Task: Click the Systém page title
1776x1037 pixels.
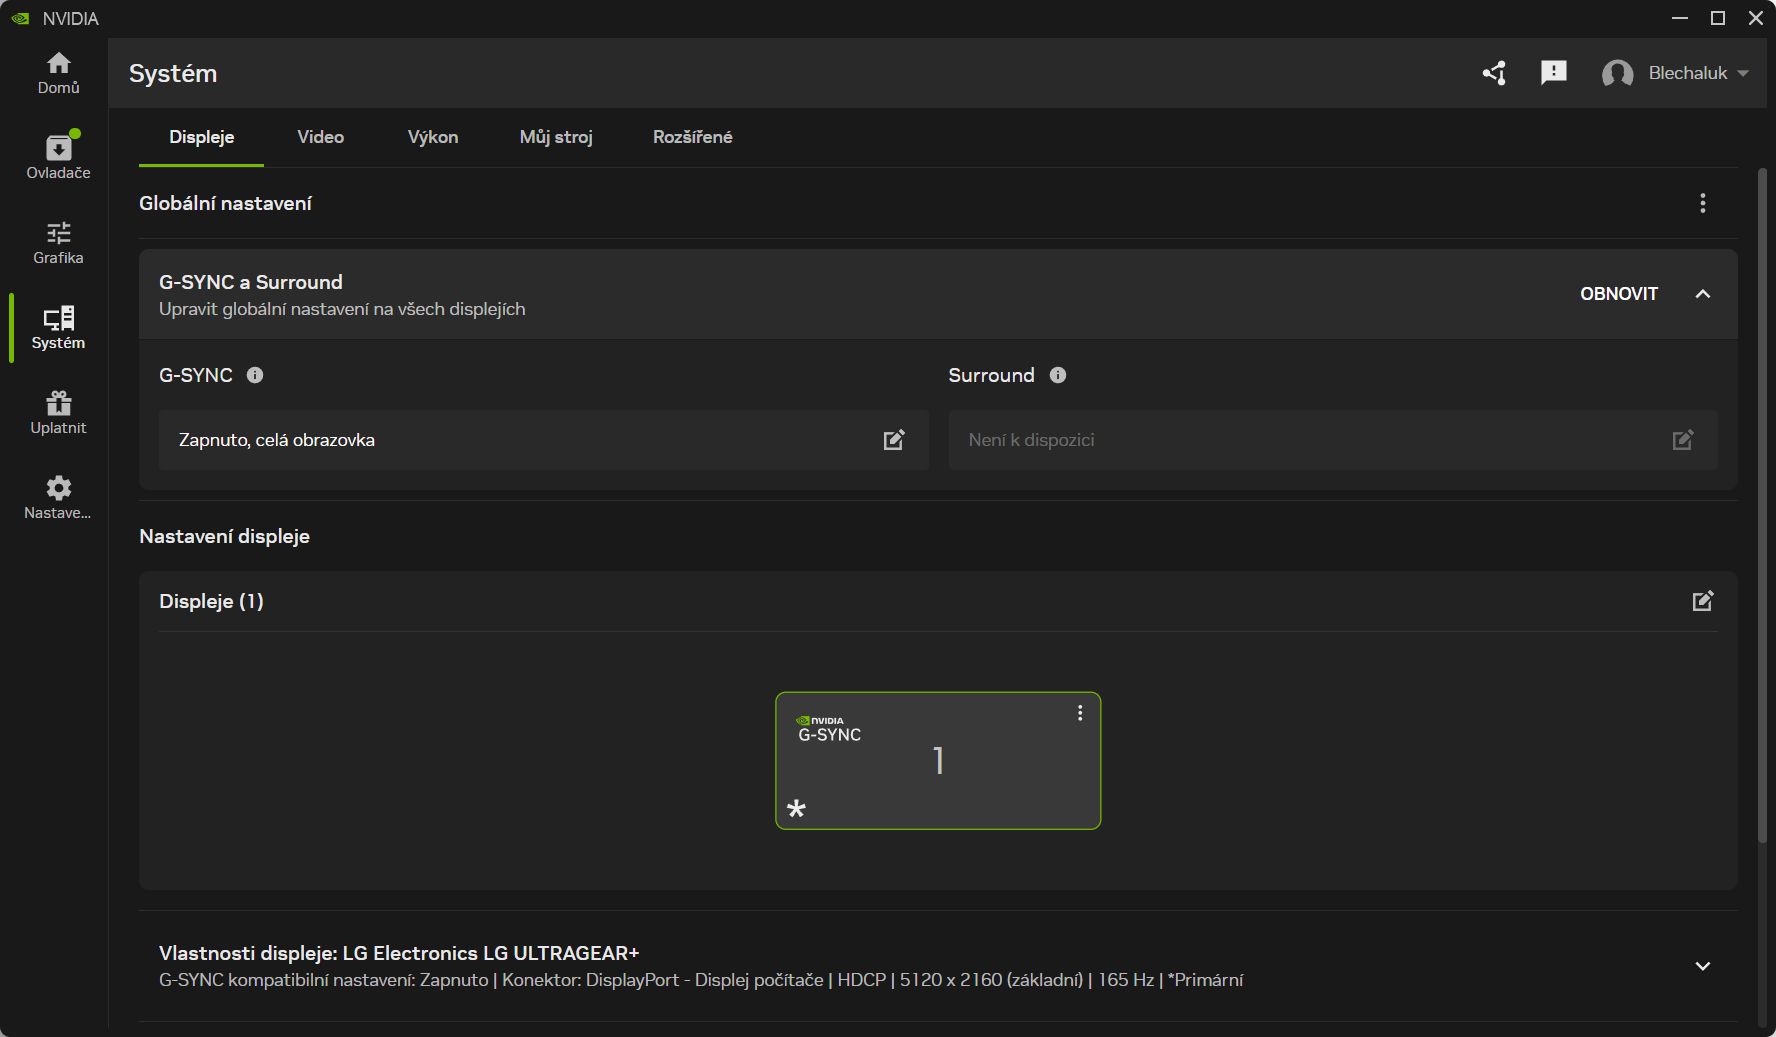Action: [173, 73]
